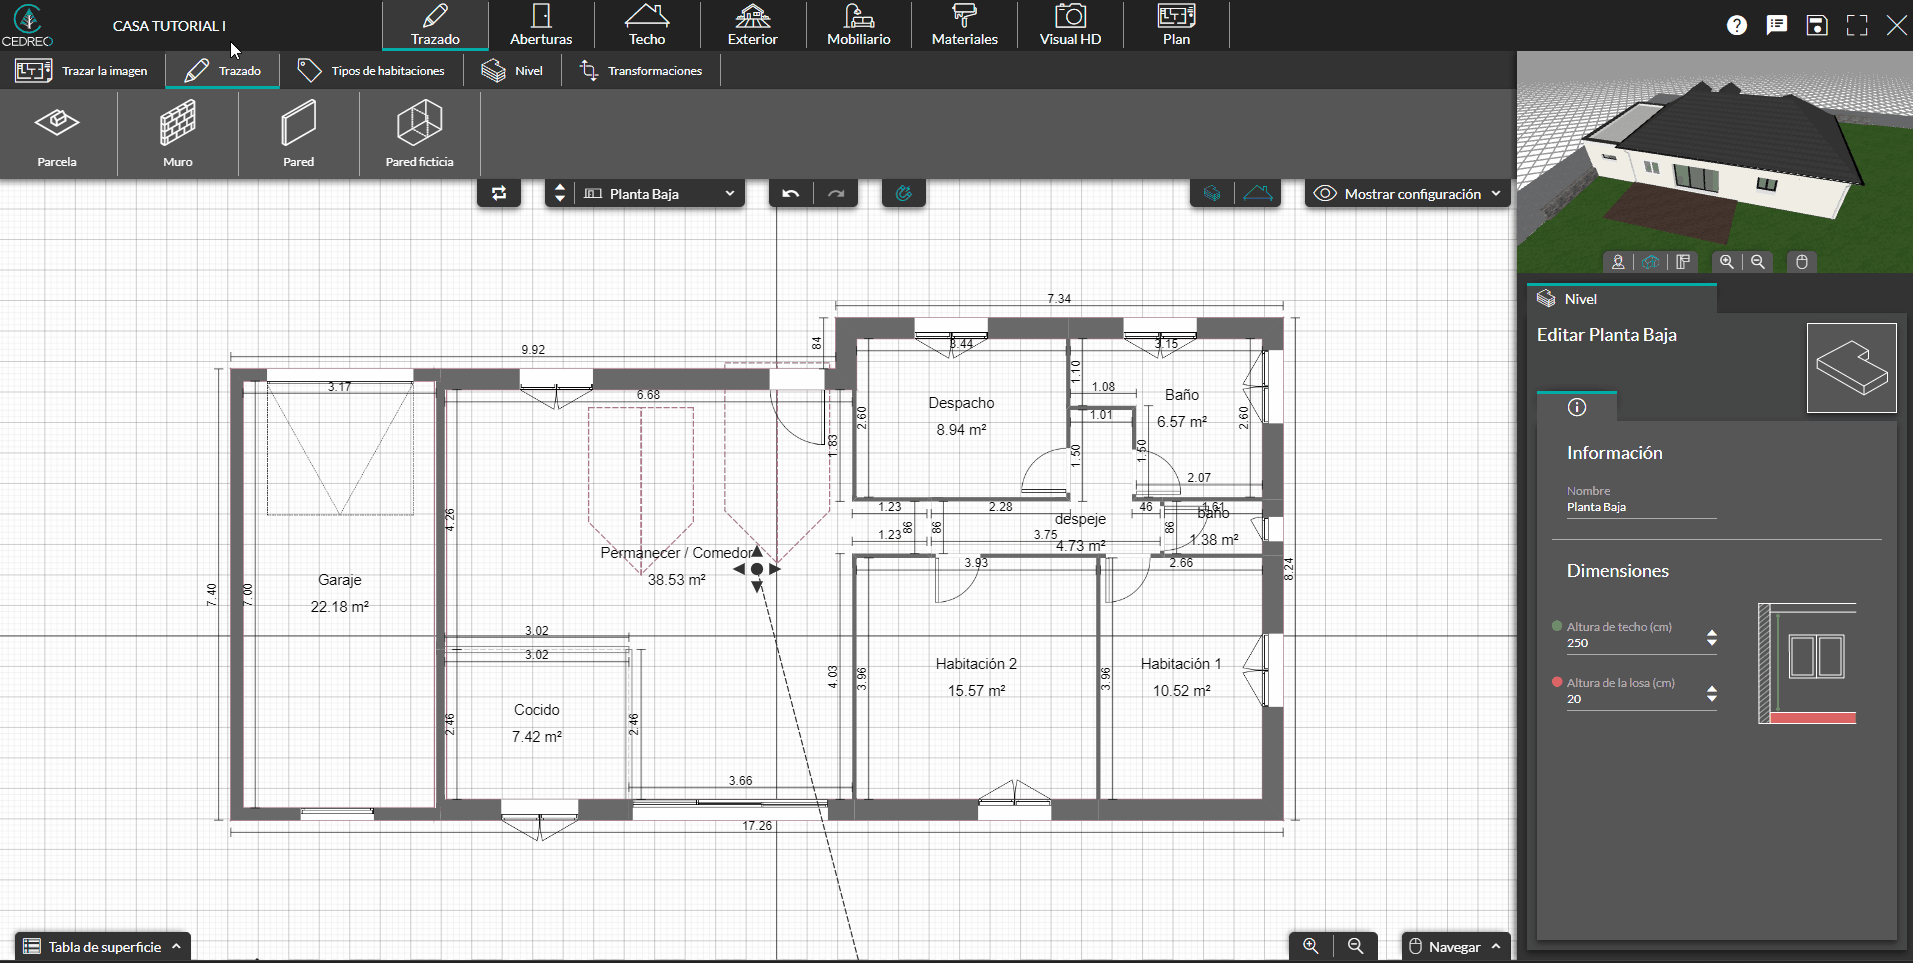Screen dimensions: 1913x963
Task: Select the Nivel tab in side panel
Action: click(x=1622, y=299)
